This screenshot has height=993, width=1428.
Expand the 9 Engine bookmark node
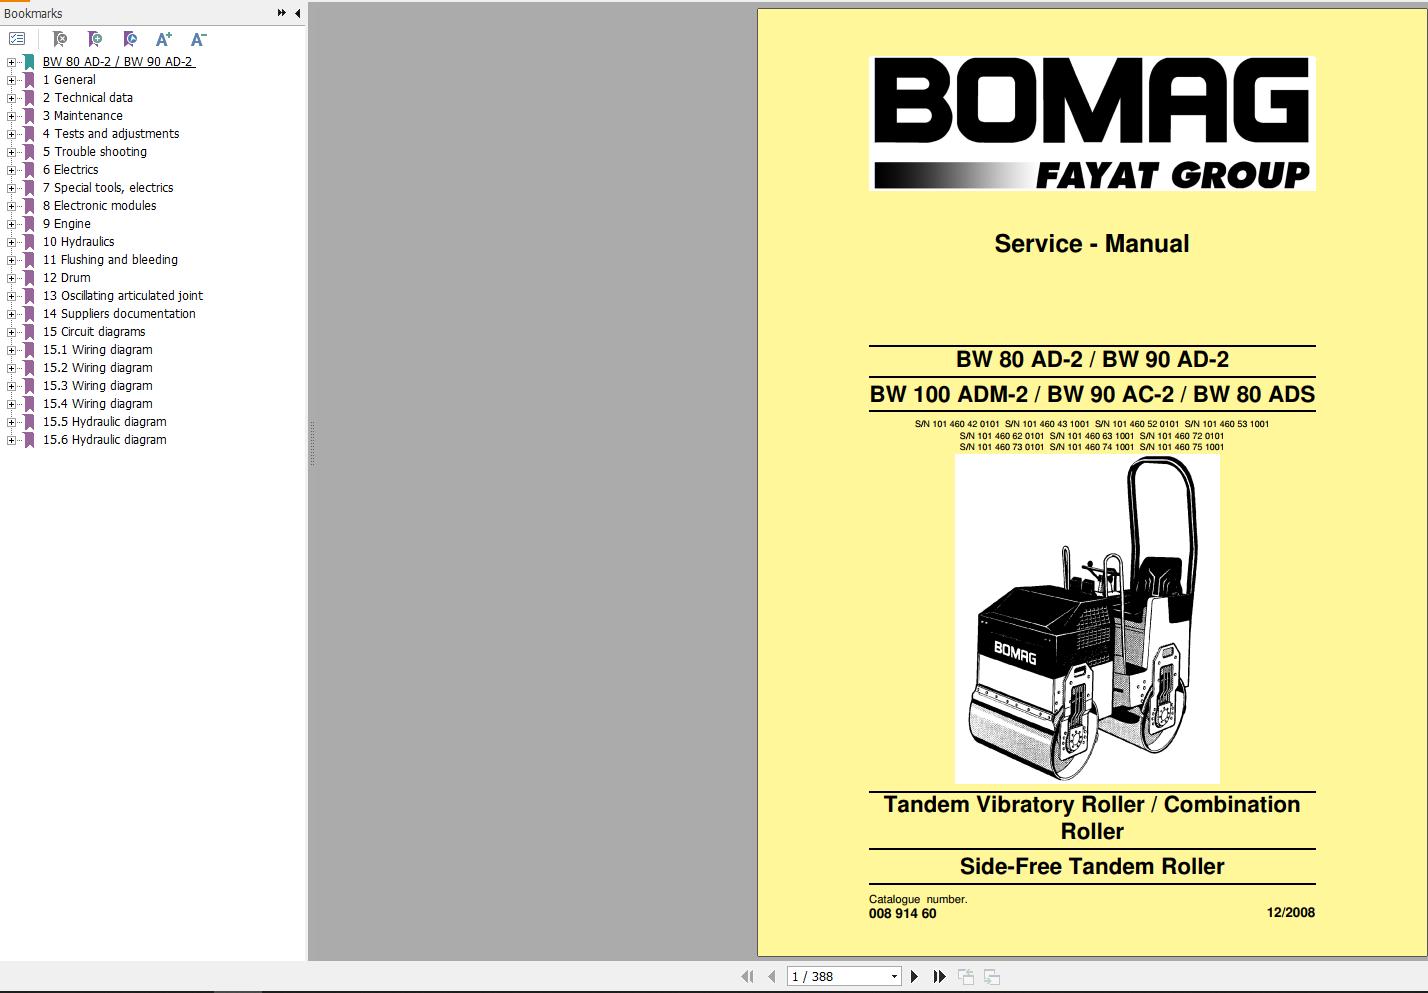(x=12, y=224)
